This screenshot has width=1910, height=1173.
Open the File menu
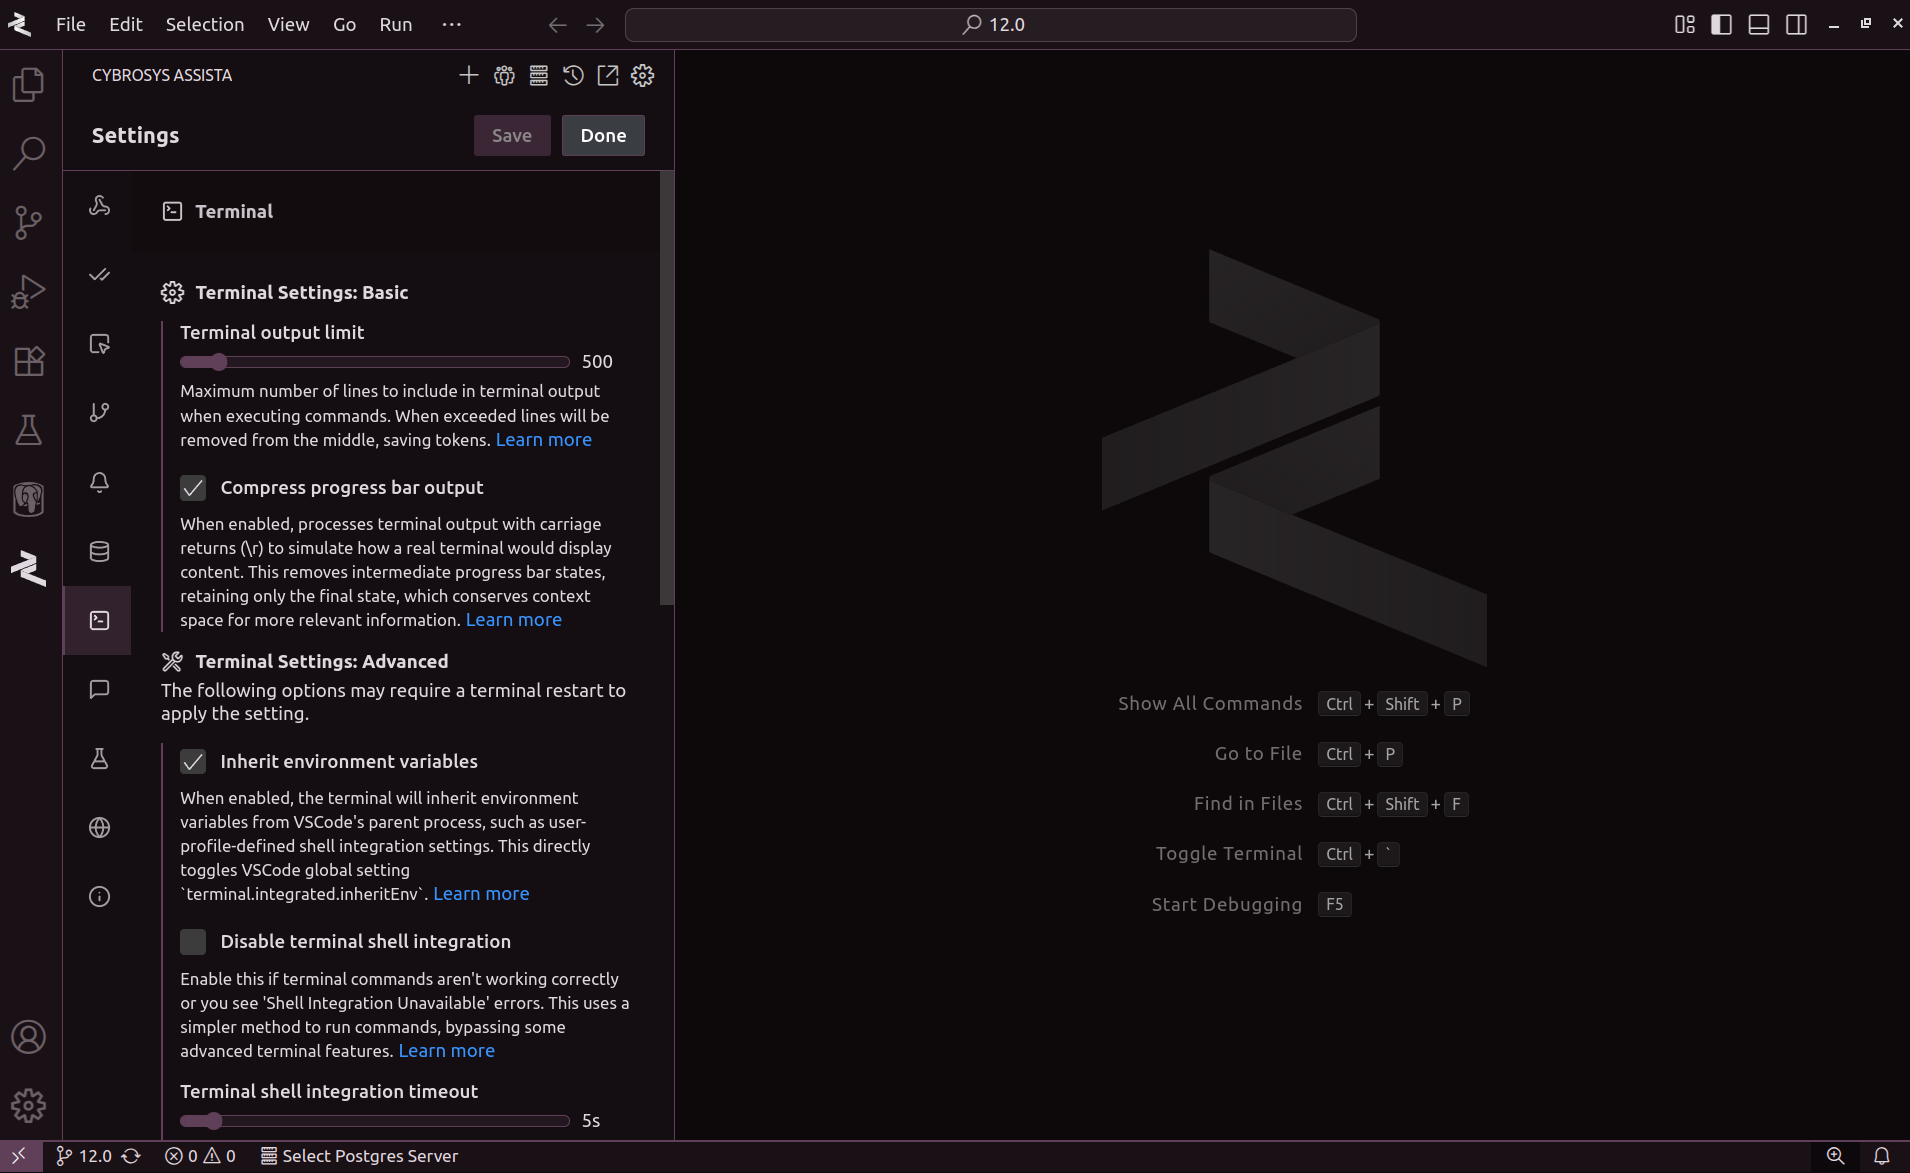pos(71,24)
